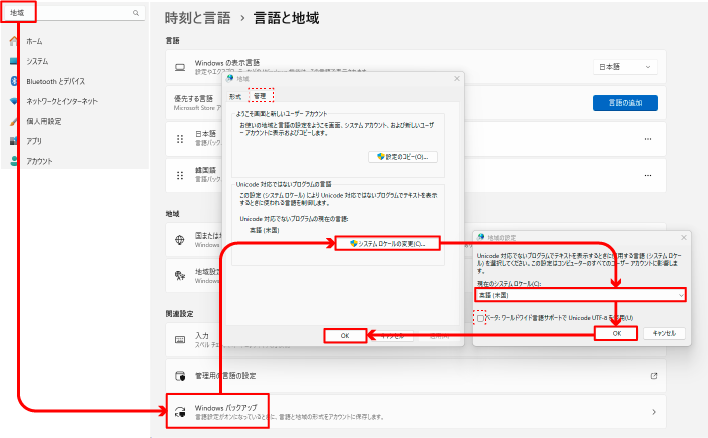Expand the Windows バックアップ chevron
Image resolution: width=708 pixels, height=438 pixels.
(x=654, y=412)
